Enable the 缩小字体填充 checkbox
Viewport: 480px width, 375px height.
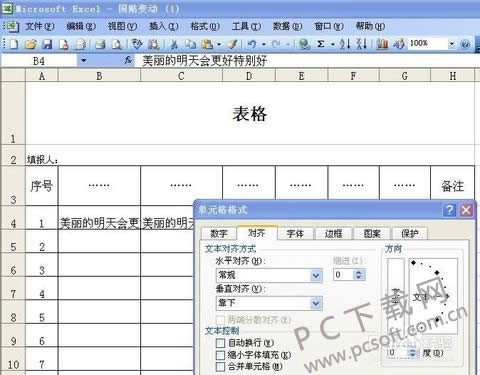pos(220,355)
